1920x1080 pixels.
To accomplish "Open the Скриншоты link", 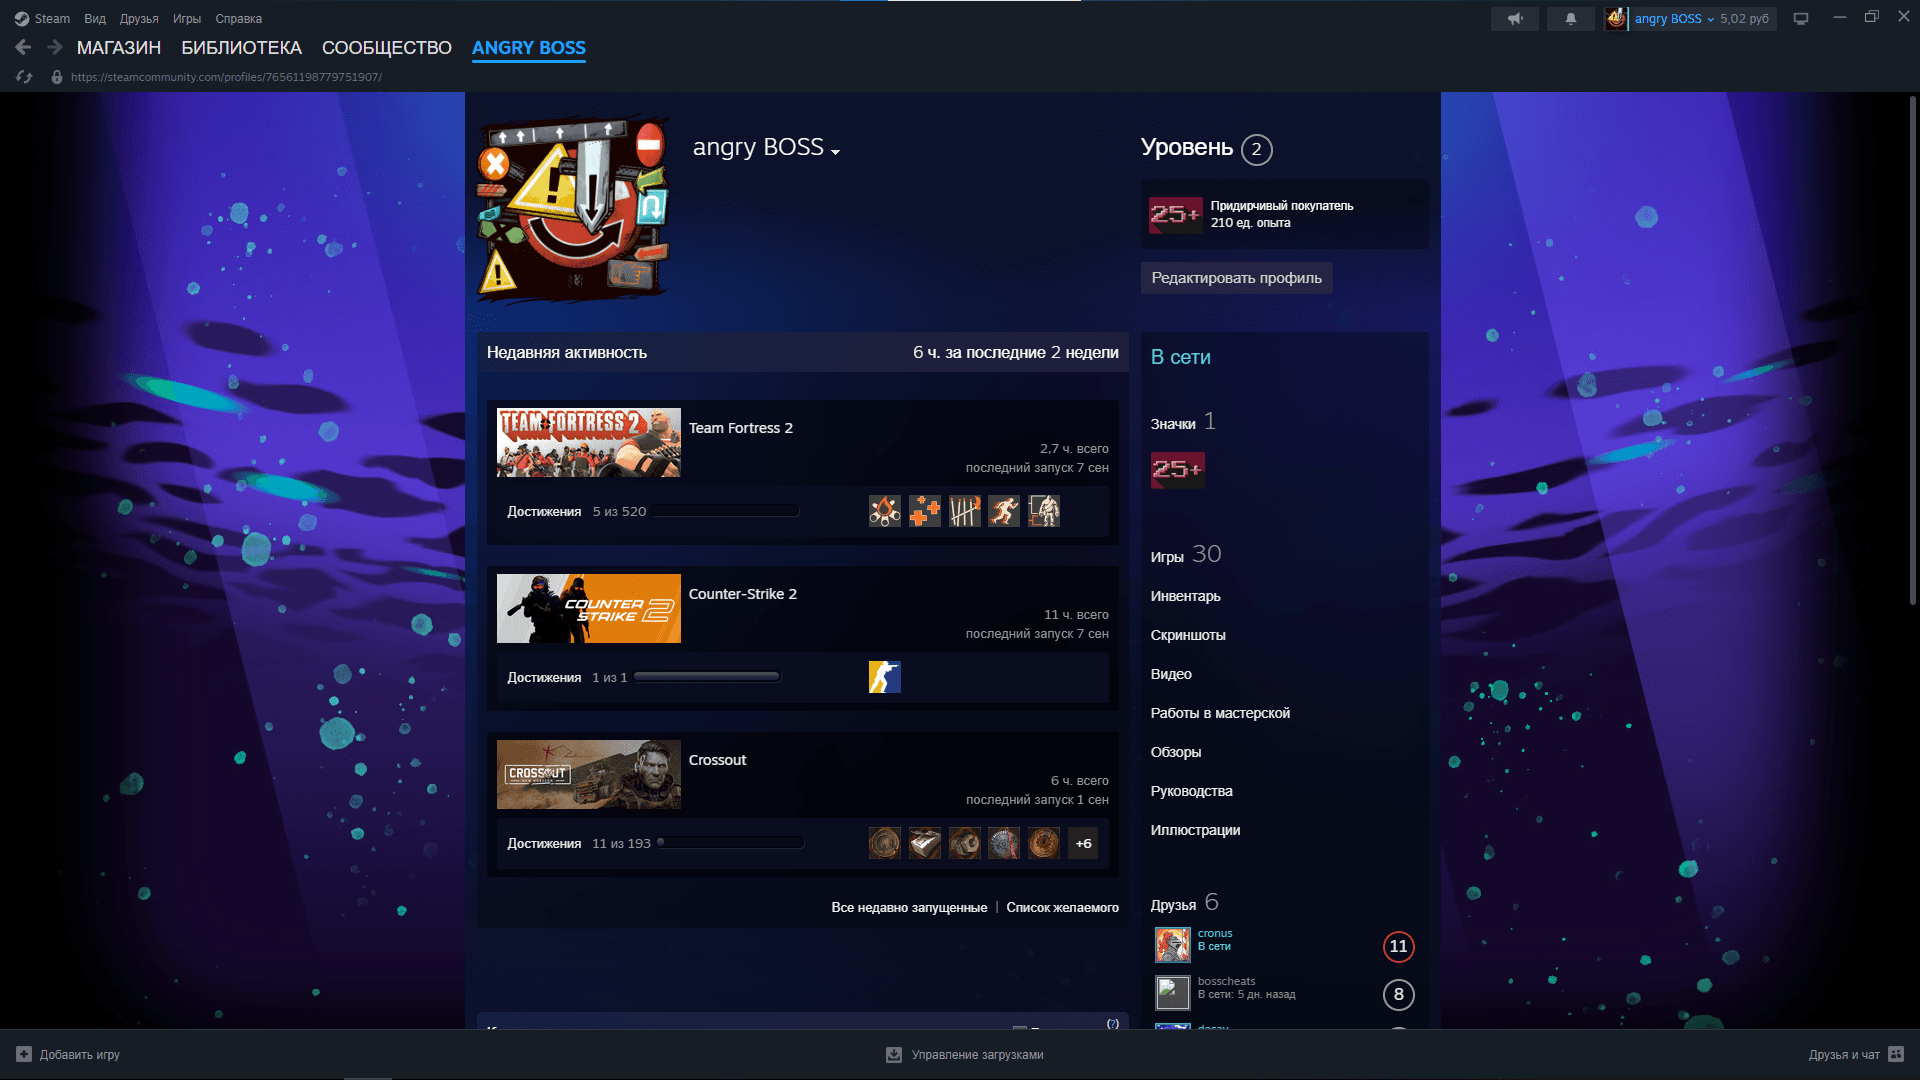I will pyautogui.click(x=1188, y=635).
